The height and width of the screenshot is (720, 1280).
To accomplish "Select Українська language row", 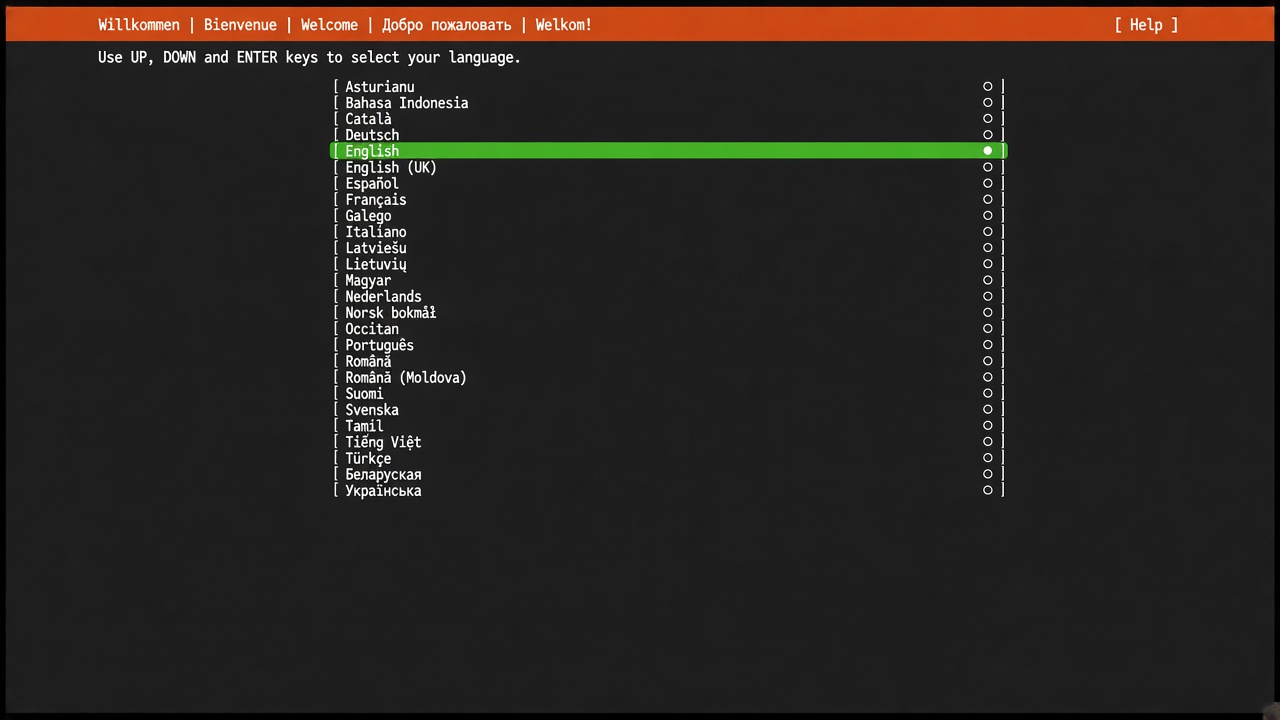I will [x=668, y=491].
